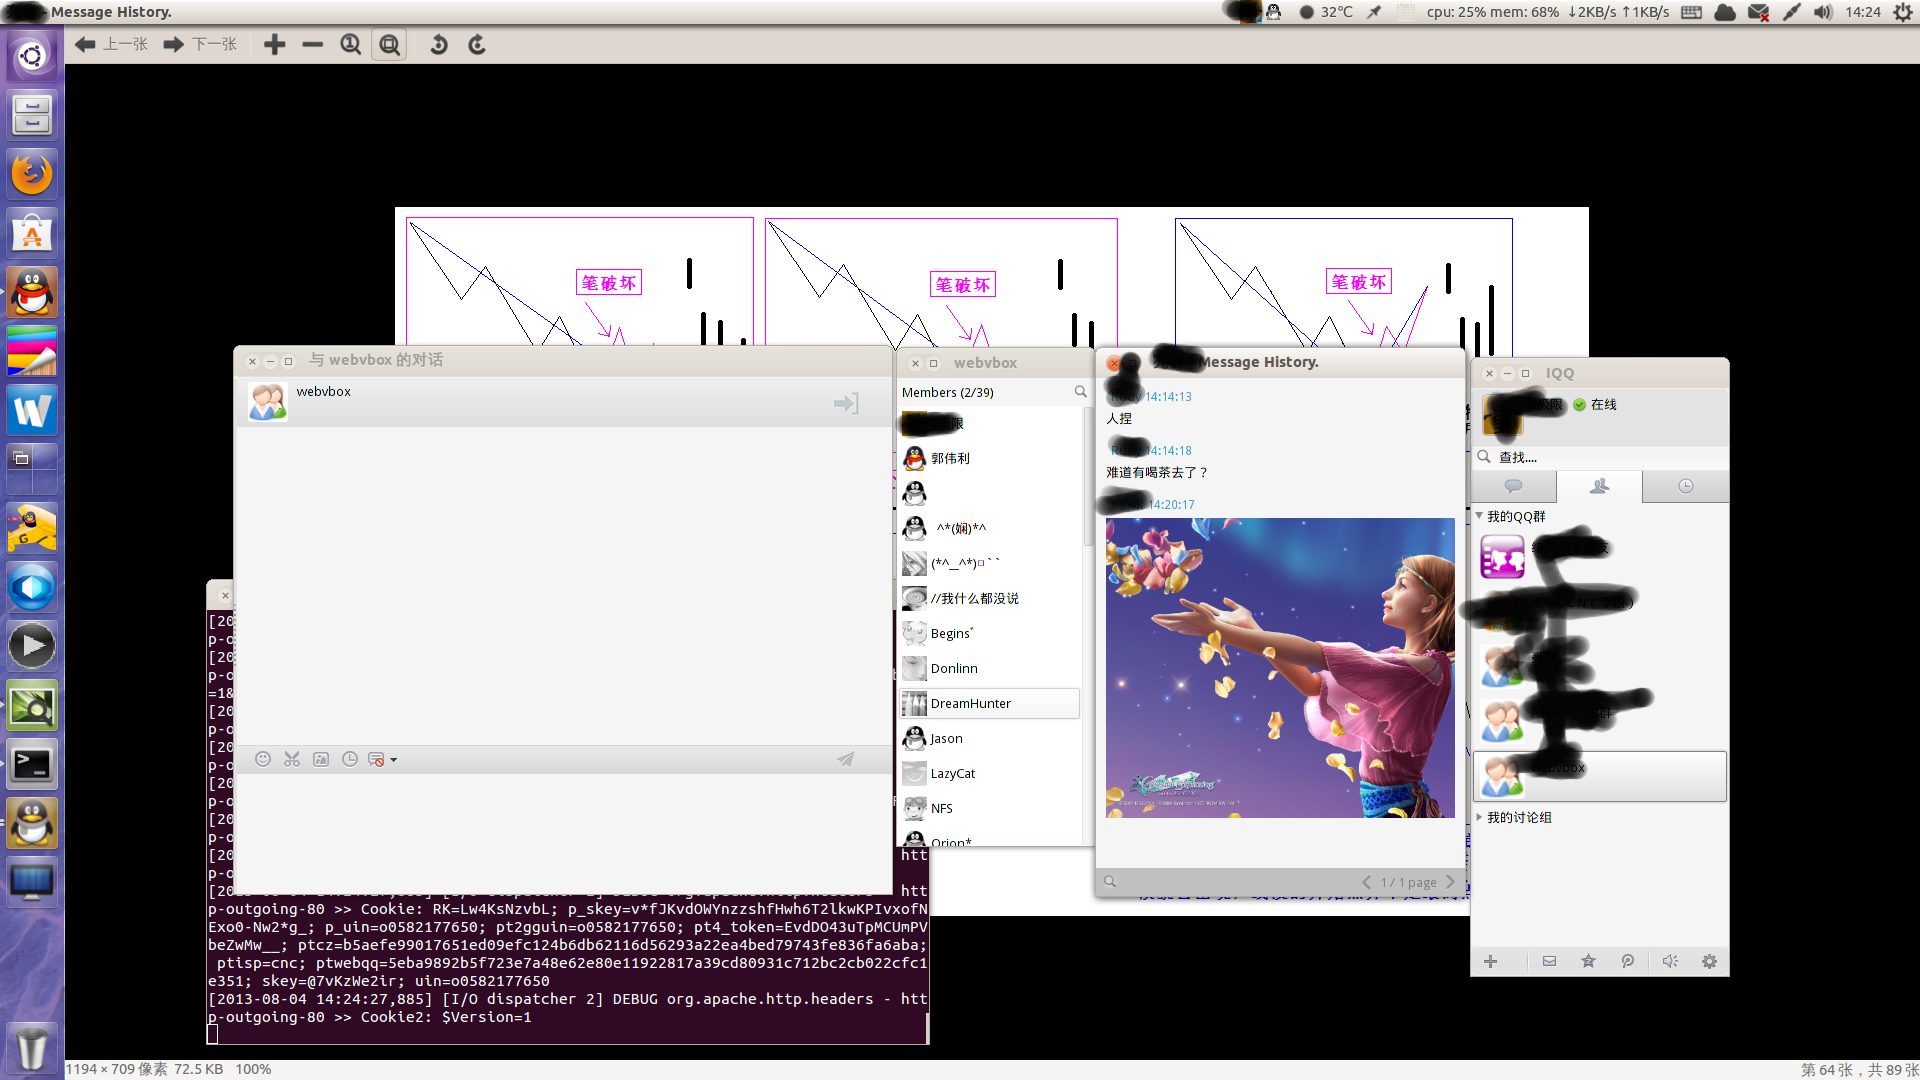Screen dimensions: 1920x1080
Task: Search members via Members magnifier icon
Action: tap(1080, 392)
